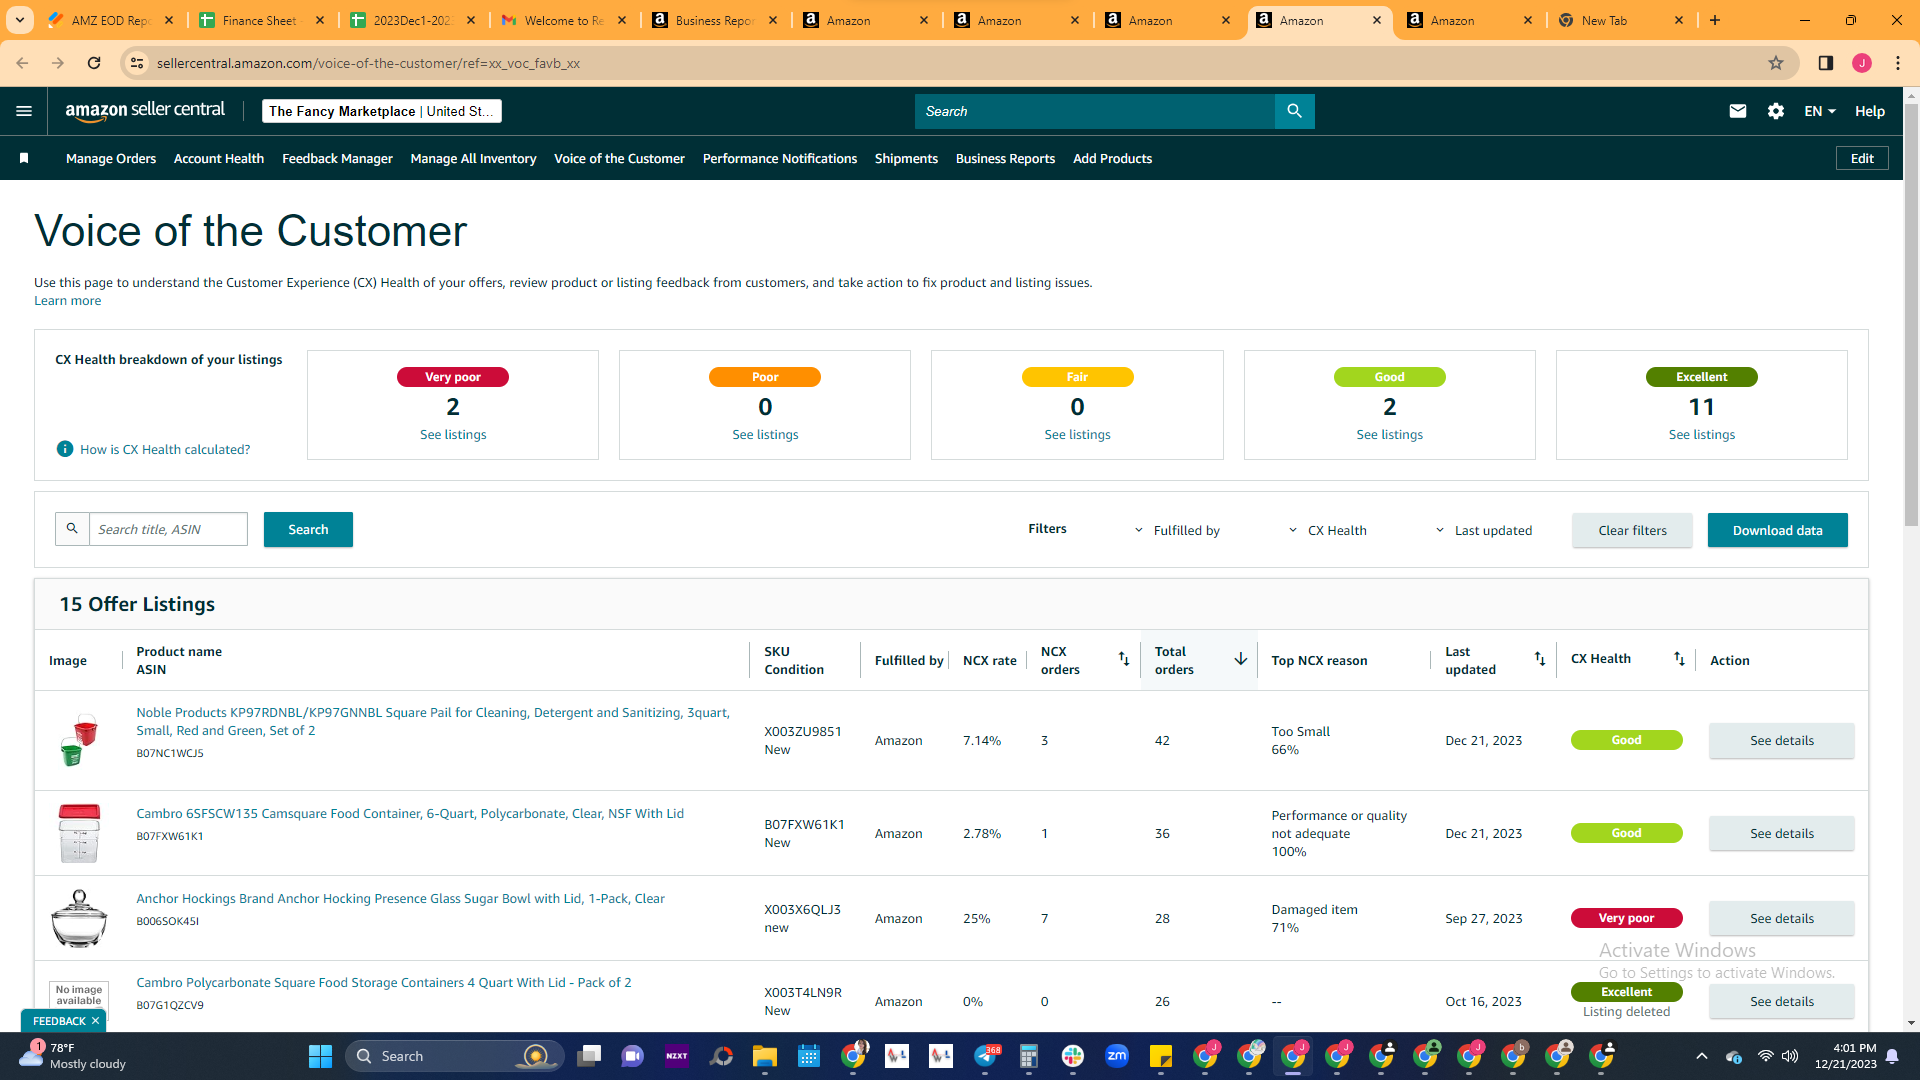Click the orange Poor status pill
Image resolution: width=1920 pixels, height=1080 pixels.
765,377
